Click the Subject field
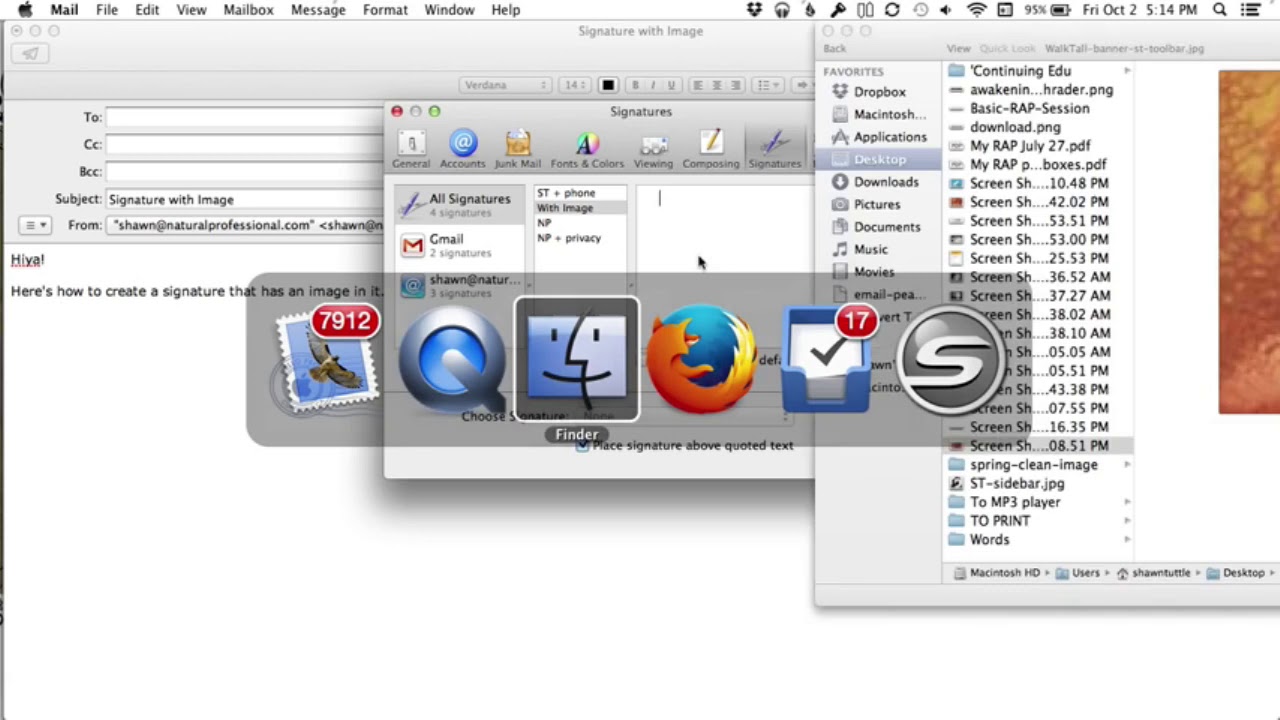The height and width of the screenshot is (720, 1280). click(x=245, y=199)
